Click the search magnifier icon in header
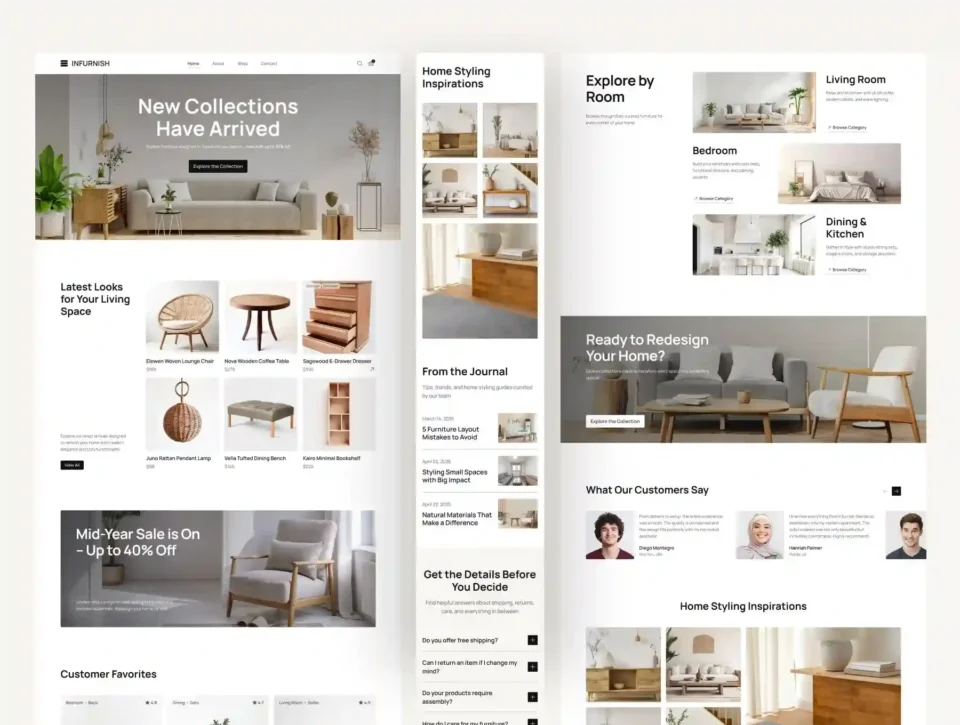 360,63
